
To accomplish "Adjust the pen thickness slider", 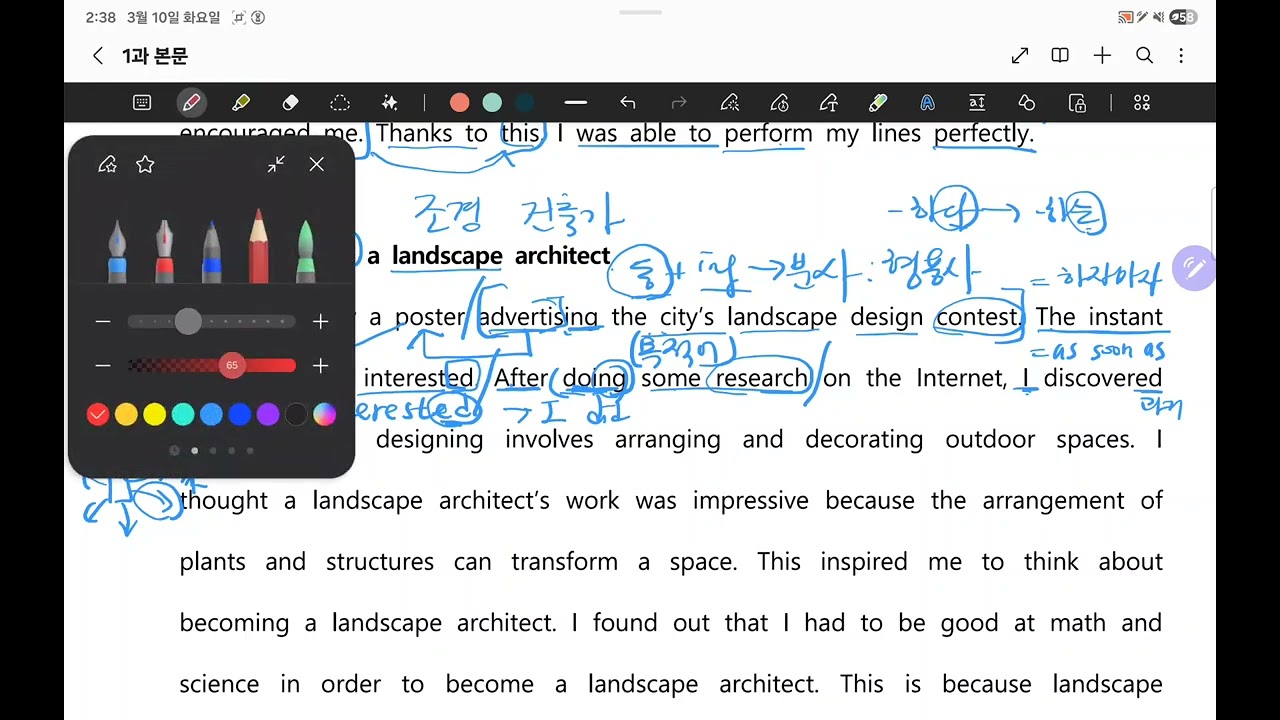I will pyautogui.click(x=211, y=321).
